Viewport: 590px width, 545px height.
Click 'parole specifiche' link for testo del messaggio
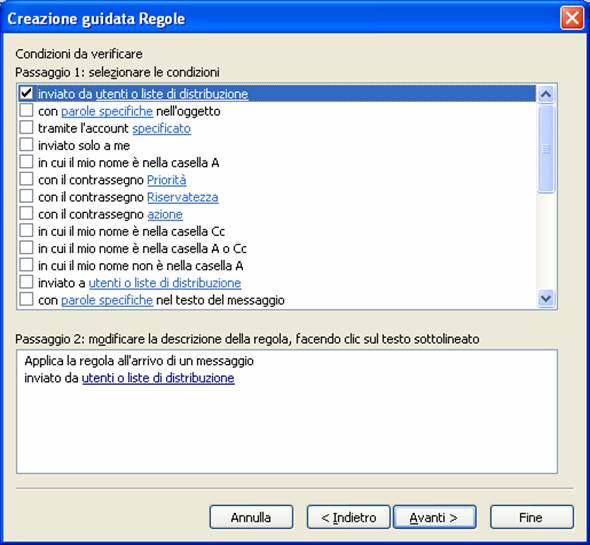107,300
